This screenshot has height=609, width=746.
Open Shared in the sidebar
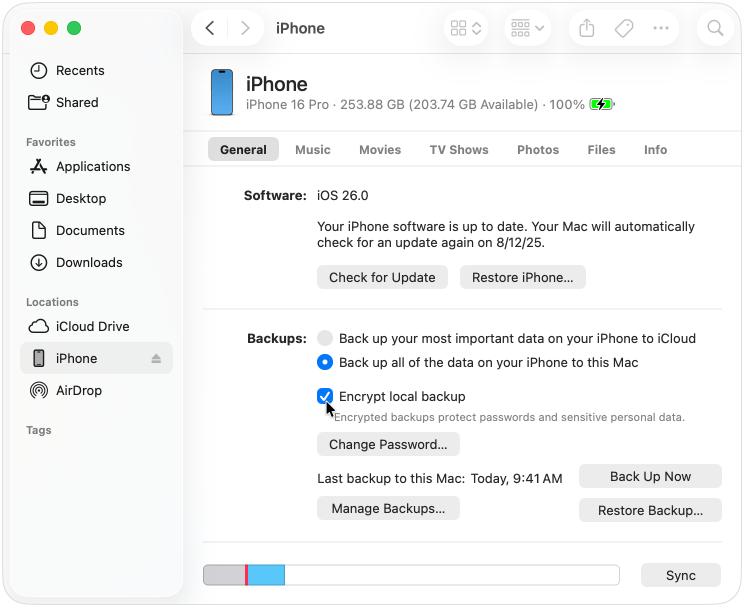96,102
